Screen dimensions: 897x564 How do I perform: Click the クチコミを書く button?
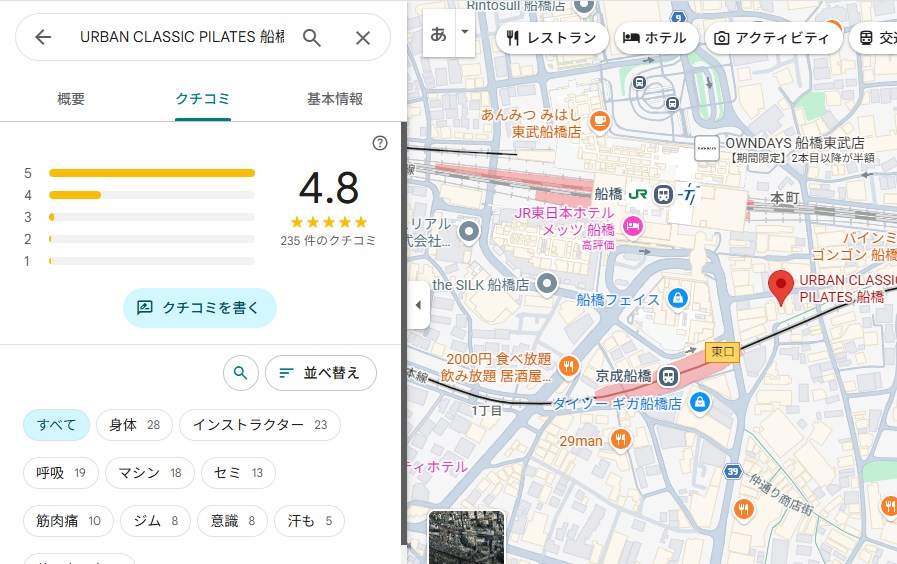pyautogui.click(x=199, y=308)
